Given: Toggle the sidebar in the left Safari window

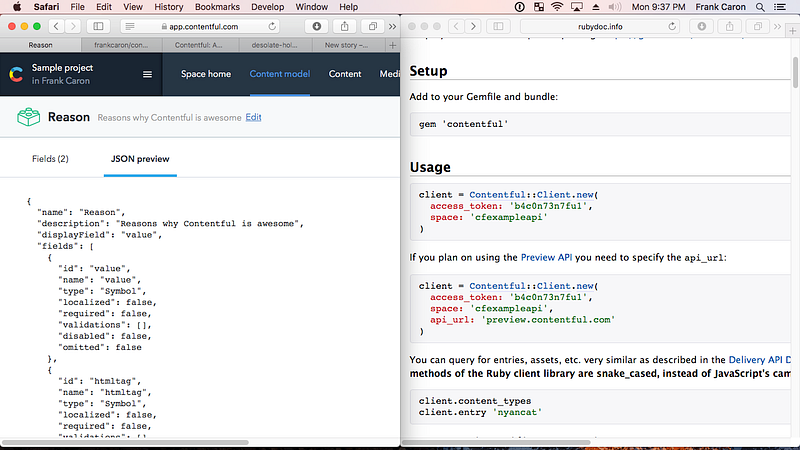Looking at the screenshot, I should [x=98, y=25].
